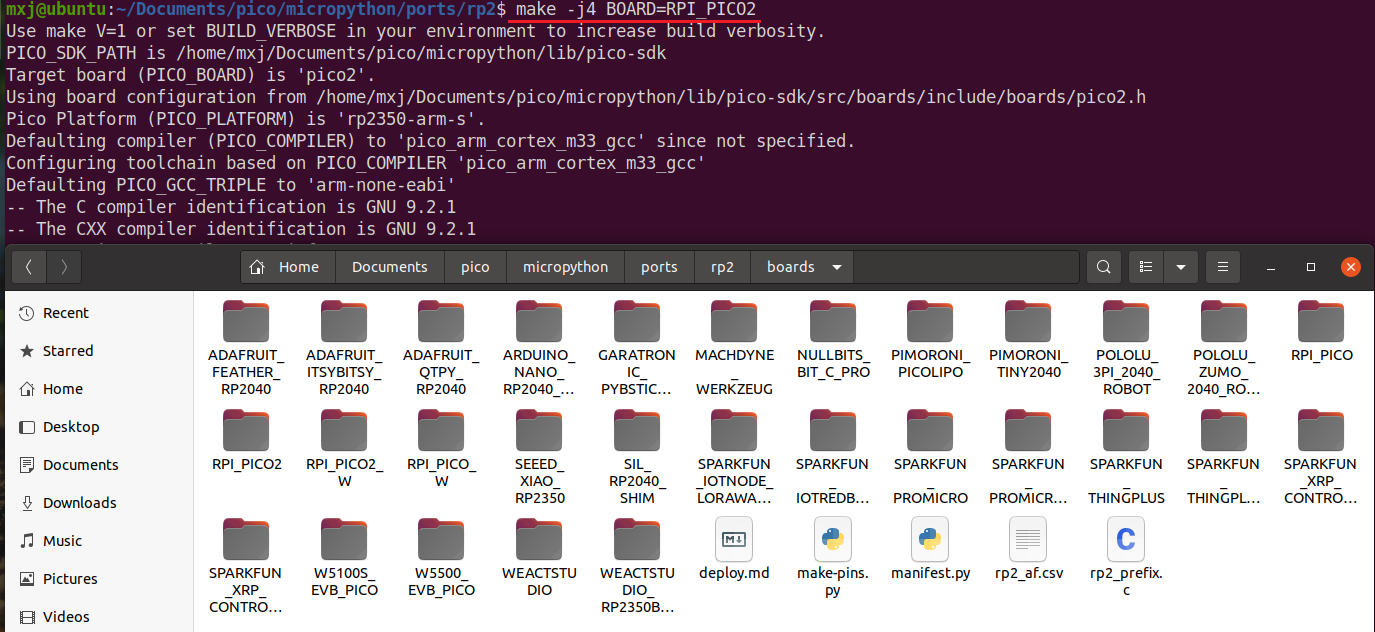The width and height of the screenshot is (1375, 632).
Task: Open Documents in the sidebar
Action: 97,465
